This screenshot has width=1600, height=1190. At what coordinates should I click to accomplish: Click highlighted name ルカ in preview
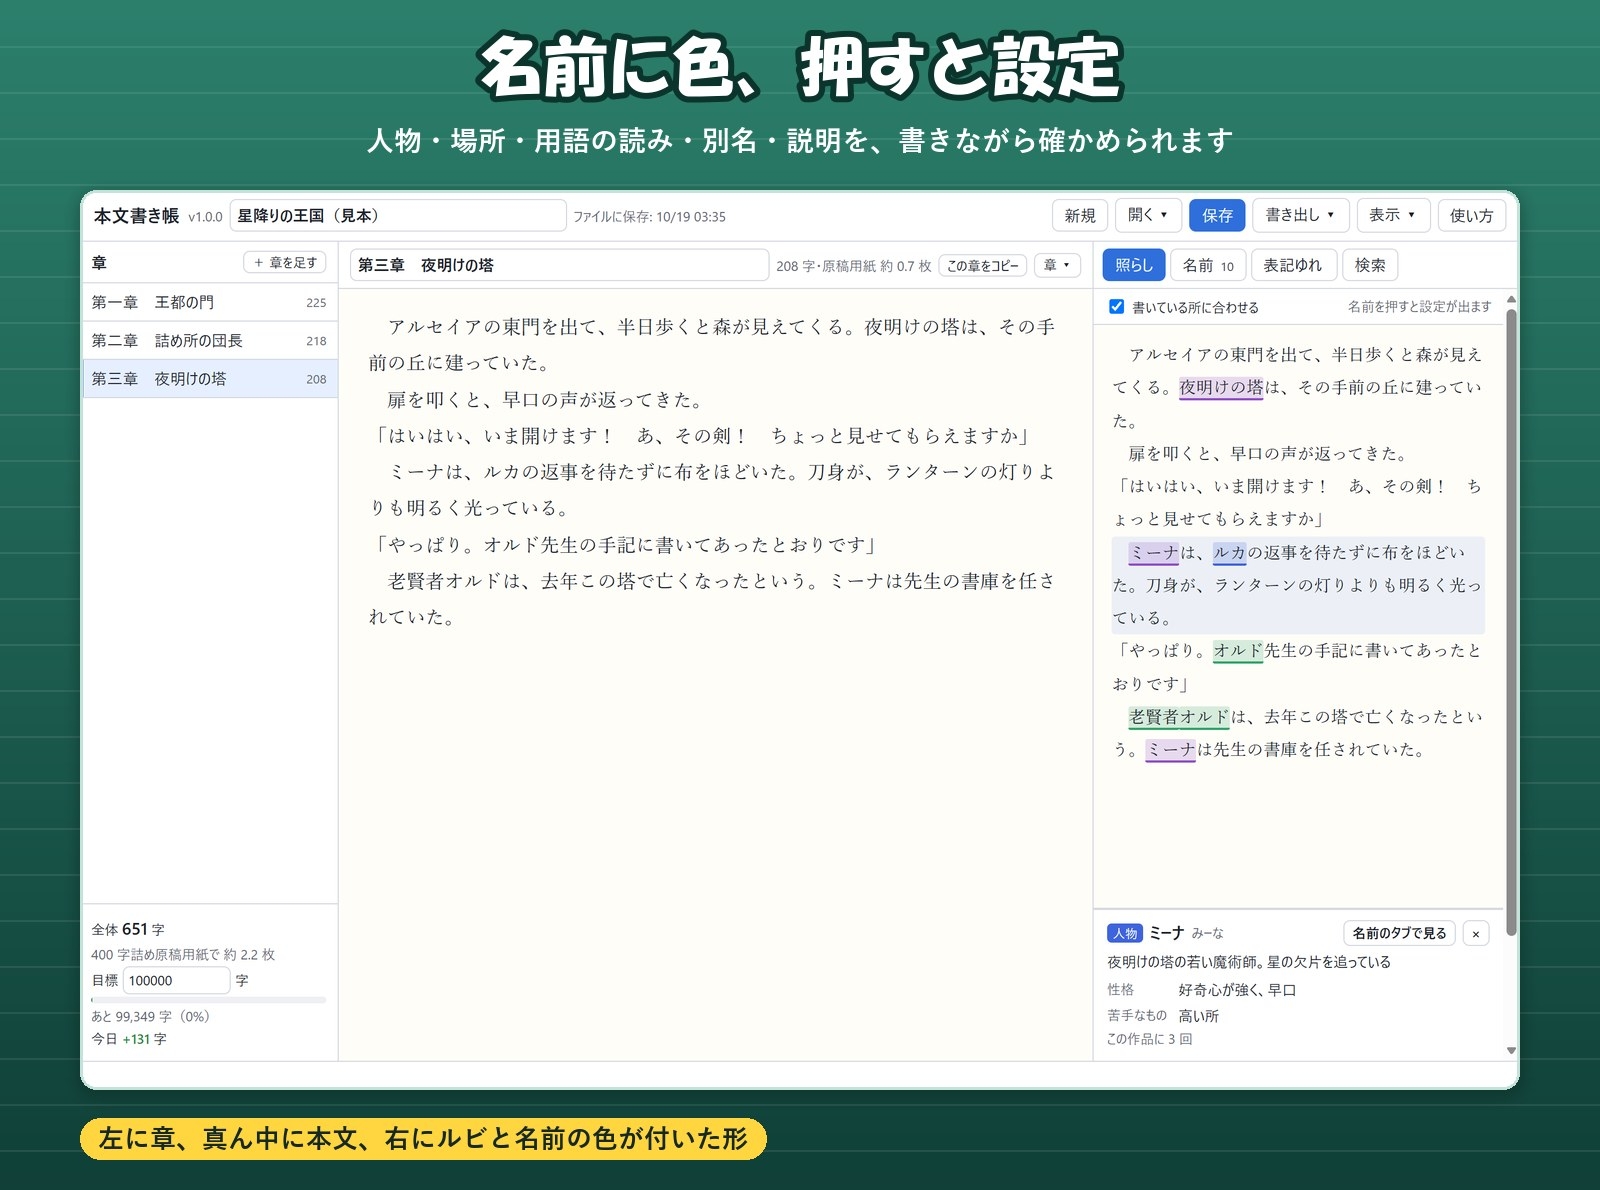click(x=1230, y=553)
